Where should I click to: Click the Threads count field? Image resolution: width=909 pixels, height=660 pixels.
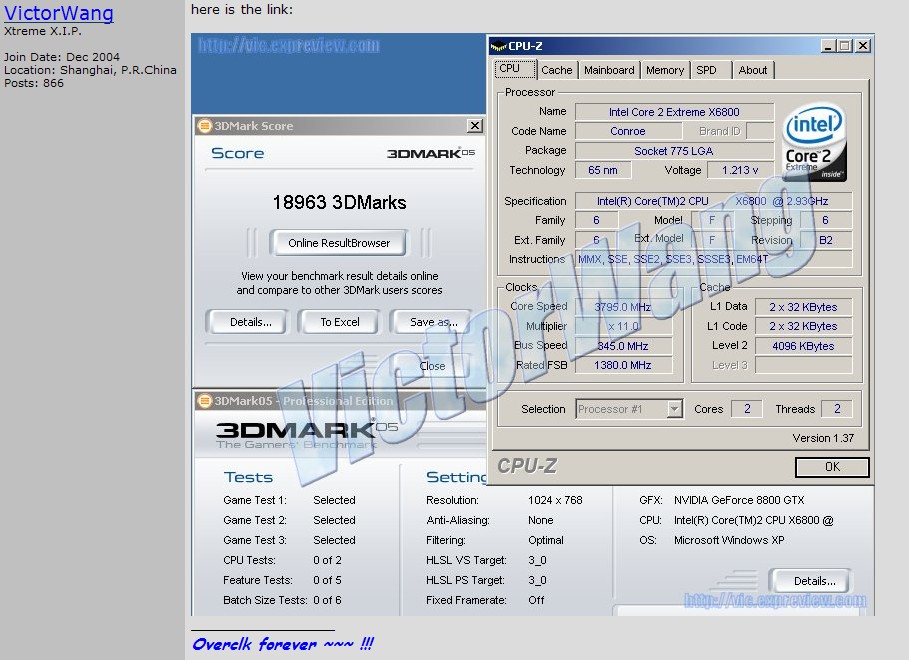[x=837, y=409]
